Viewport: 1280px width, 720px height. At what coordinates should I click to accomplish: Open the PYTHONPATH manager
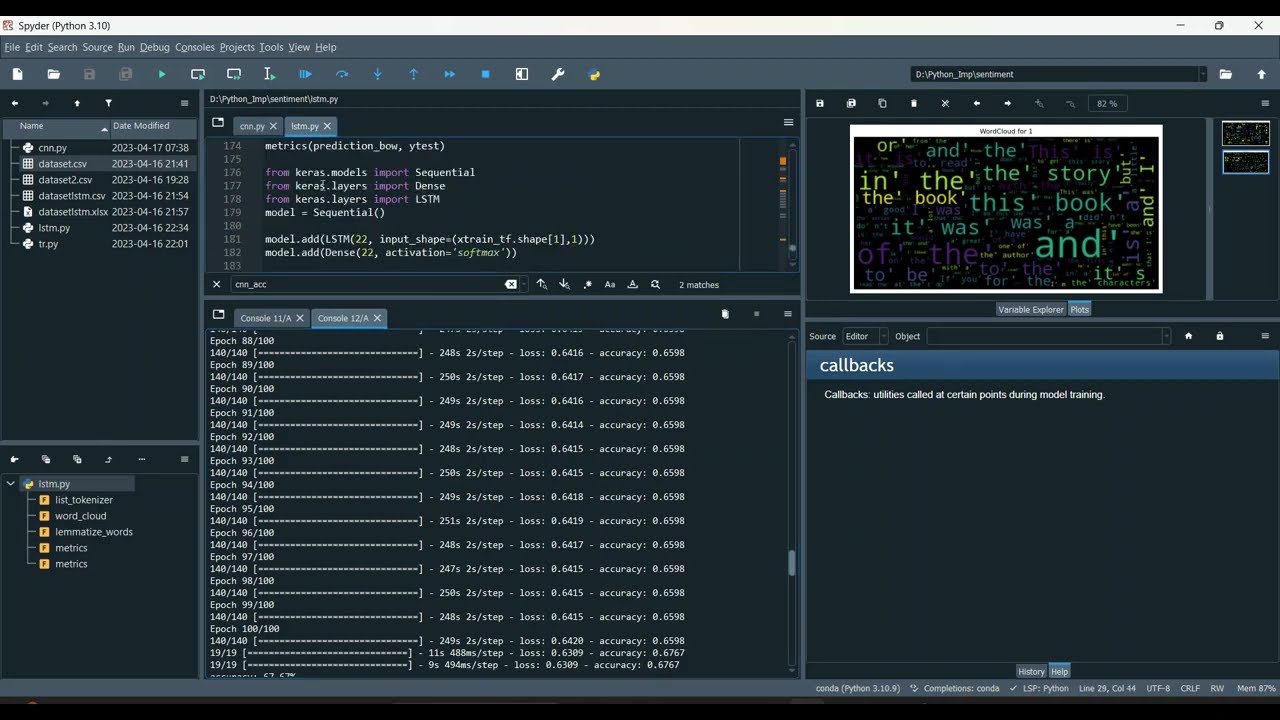click(x=594, y=74)
